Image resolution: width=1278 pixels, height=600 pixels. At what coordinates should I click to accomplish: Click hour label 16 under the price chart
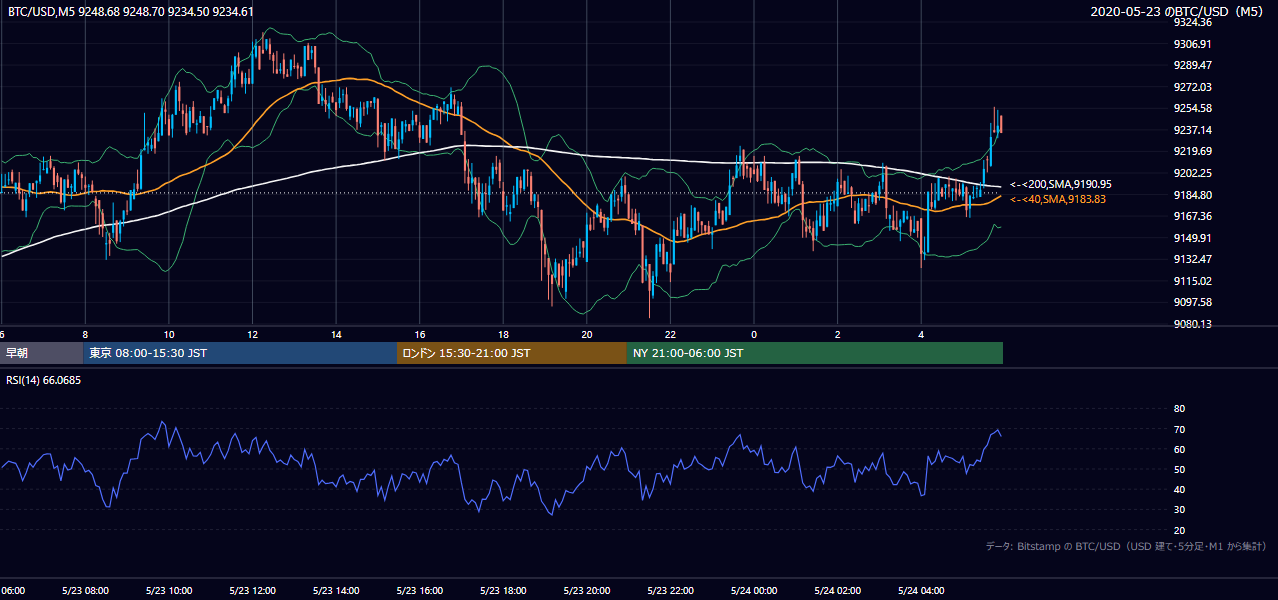[x=420, y=335]
